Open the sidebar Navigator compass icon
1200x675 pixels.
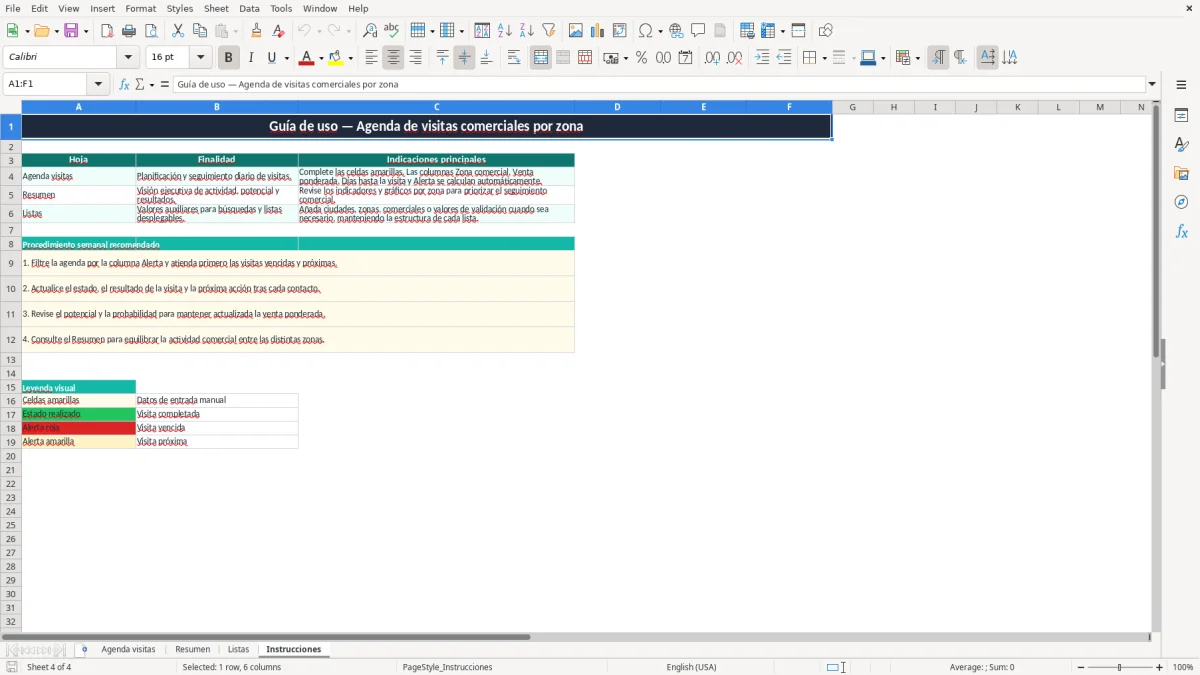[1181, 202]
